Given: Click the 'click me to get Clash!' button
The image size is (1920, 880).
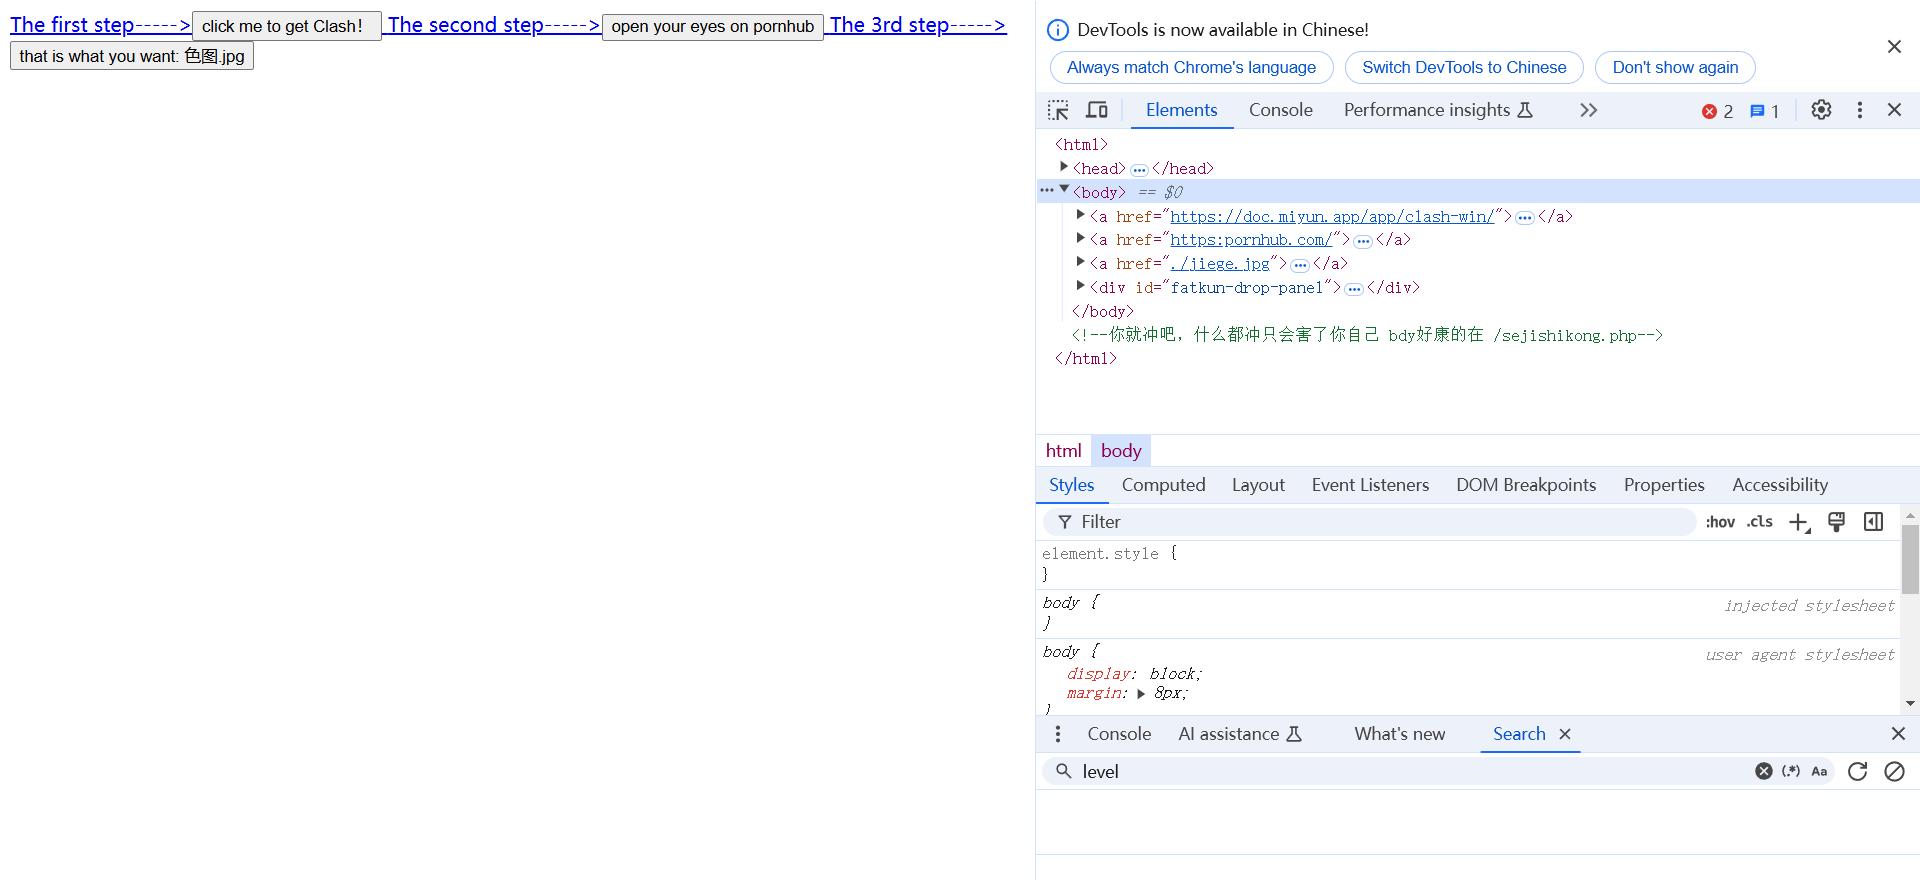Looking at the screenshot, I should (x=287, y=26).
